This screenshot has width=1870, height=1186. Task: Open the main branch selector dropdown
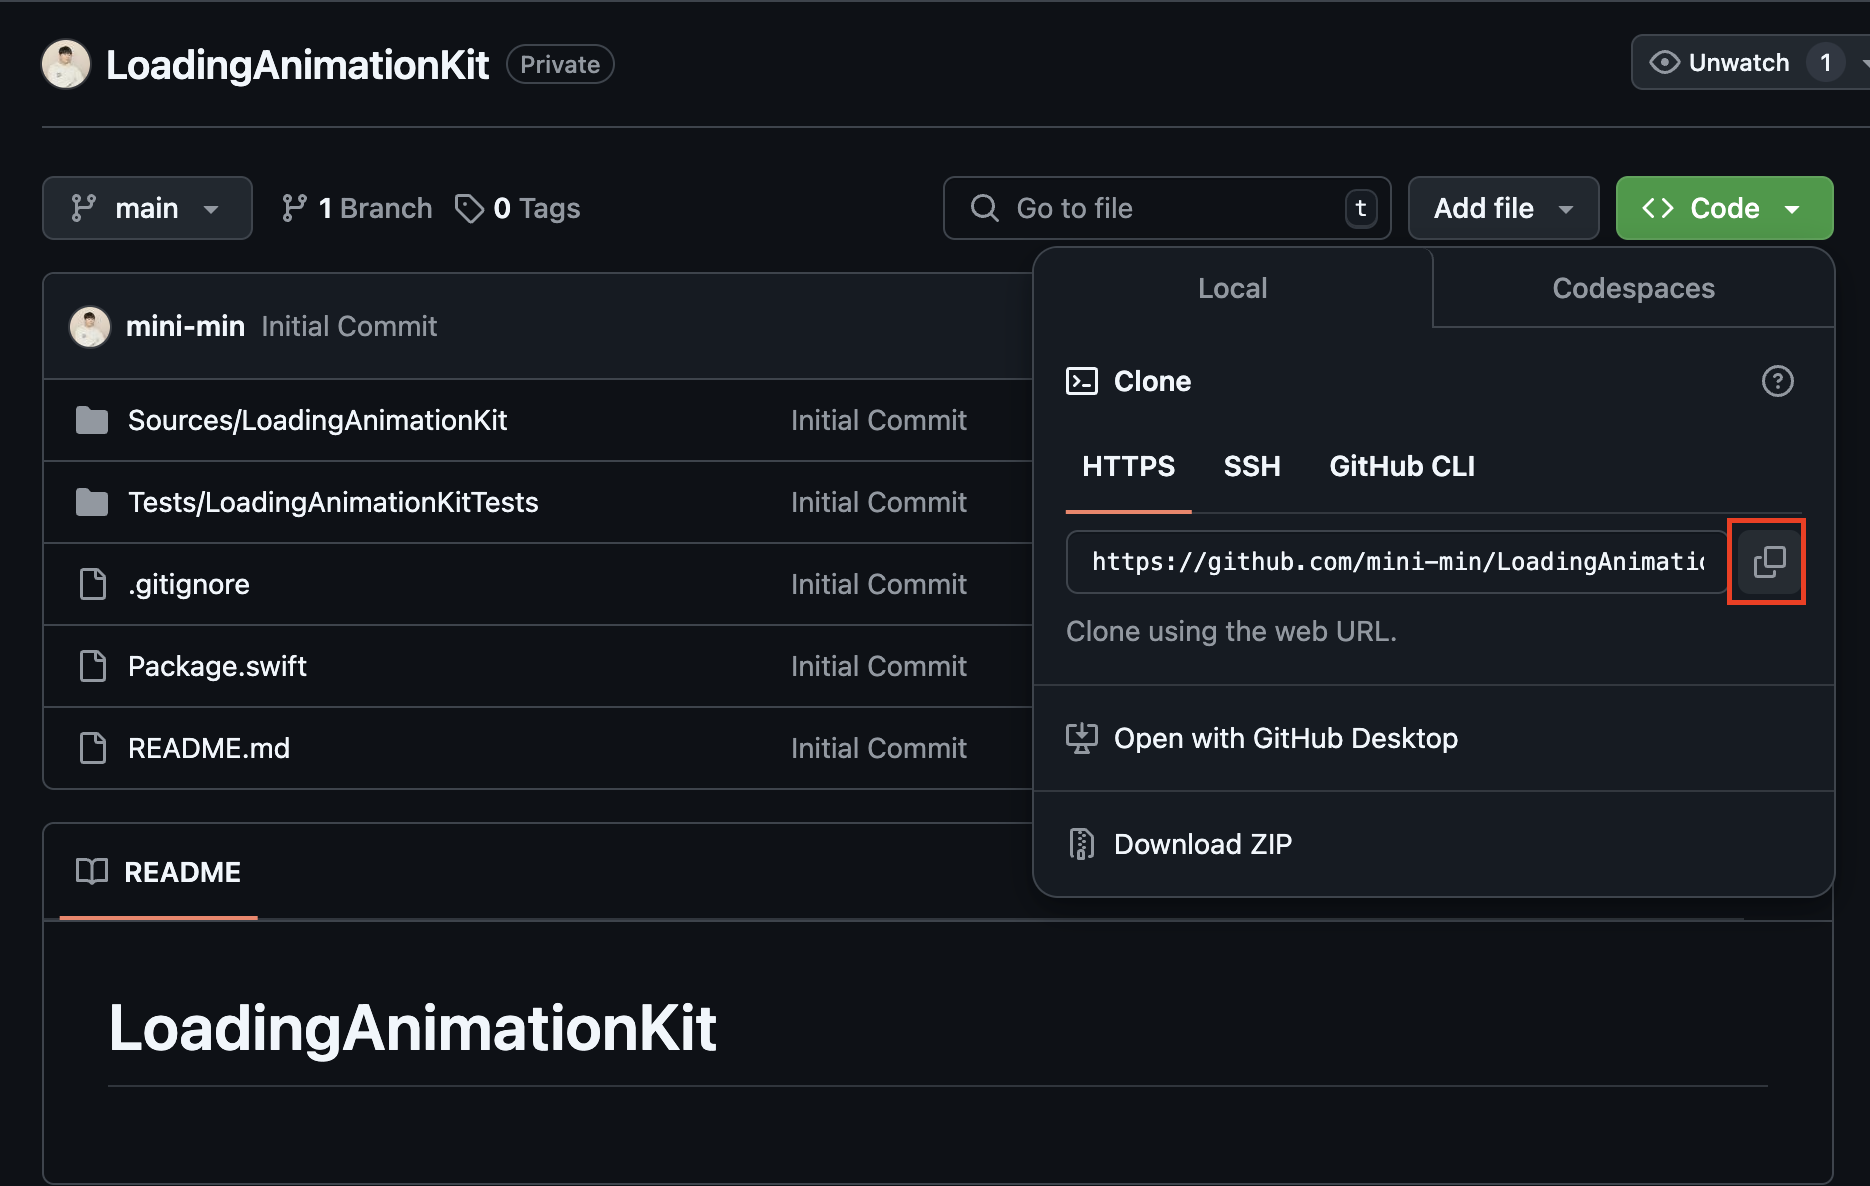pyautogui.click(x=147, y=208)
